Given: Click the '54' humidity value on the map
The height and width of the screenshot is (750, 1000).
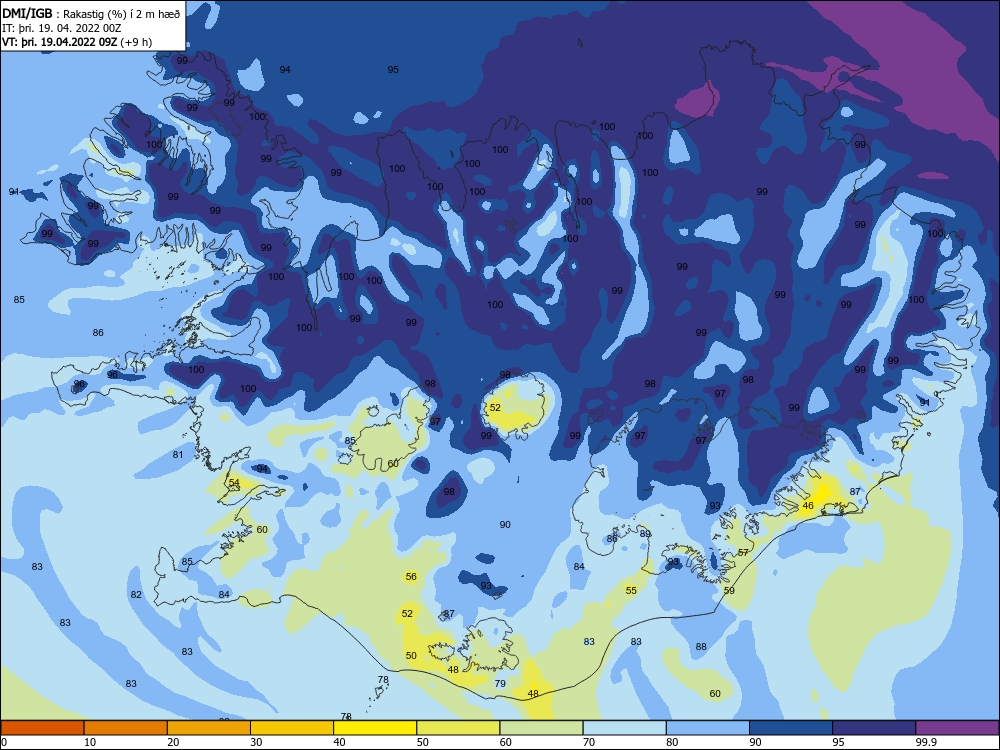Looking at the screenshot, I should [x=234, y=483].
